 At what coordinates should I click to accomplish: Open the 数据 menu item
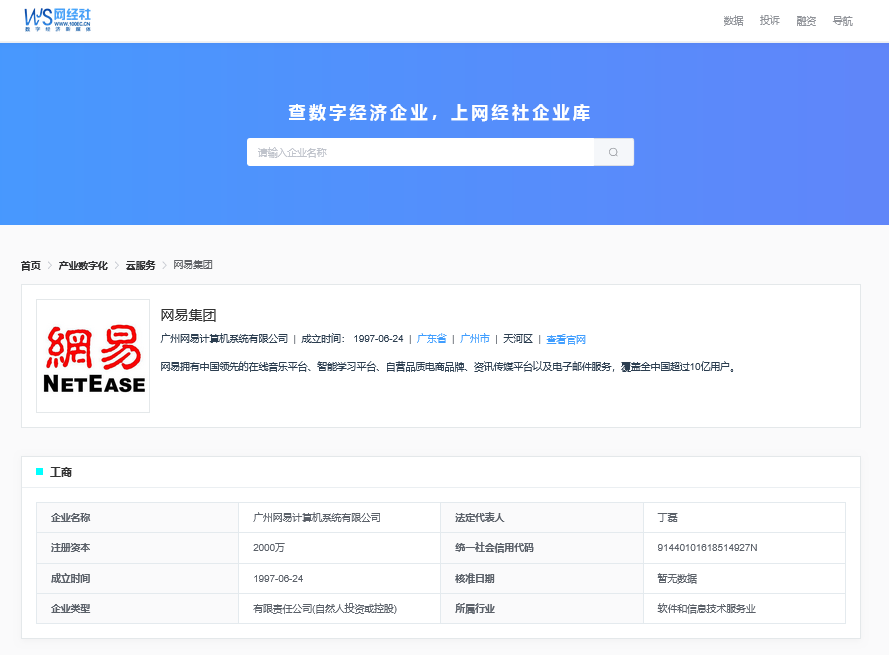click(733, 21)
